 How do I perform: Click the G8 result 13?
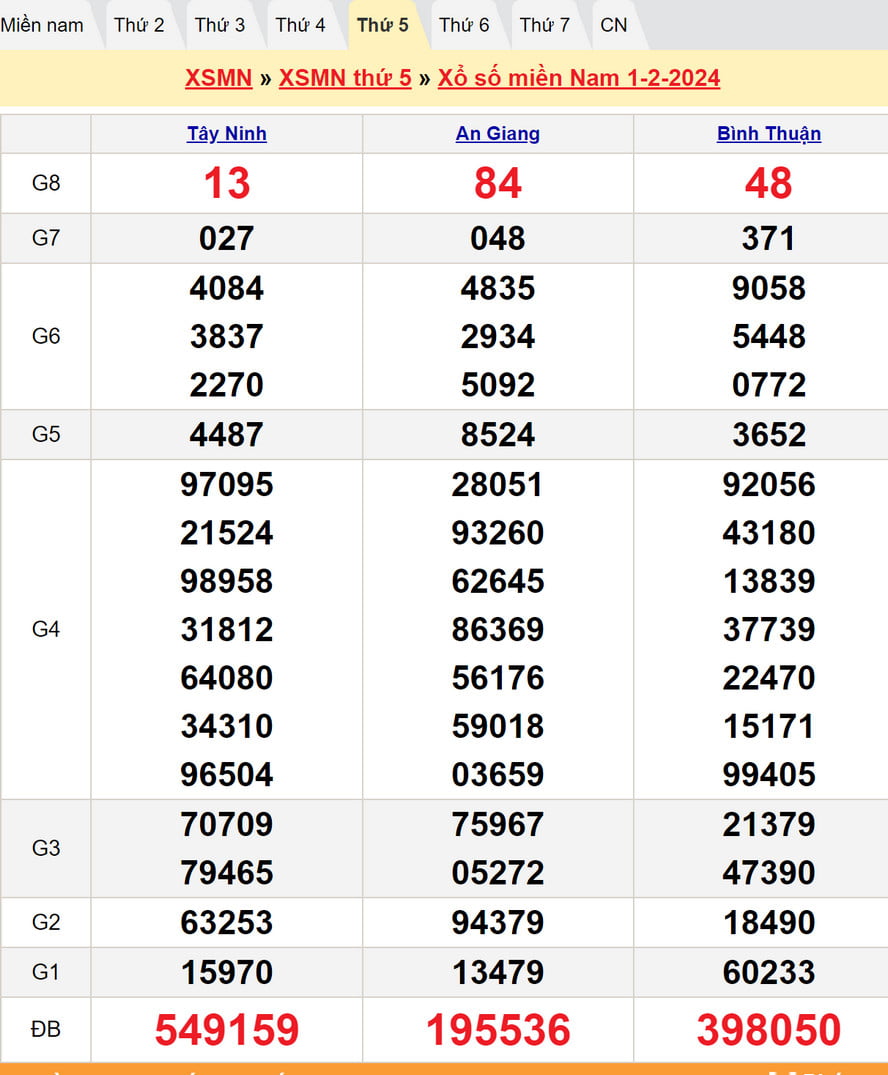[x=227, y=184]
